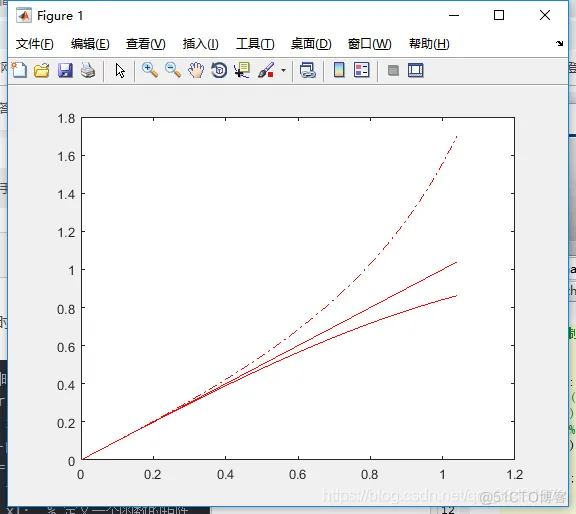Maximize the Figure 1 window
This screenshot has height=514, width=576.
(x=499, y=15)
